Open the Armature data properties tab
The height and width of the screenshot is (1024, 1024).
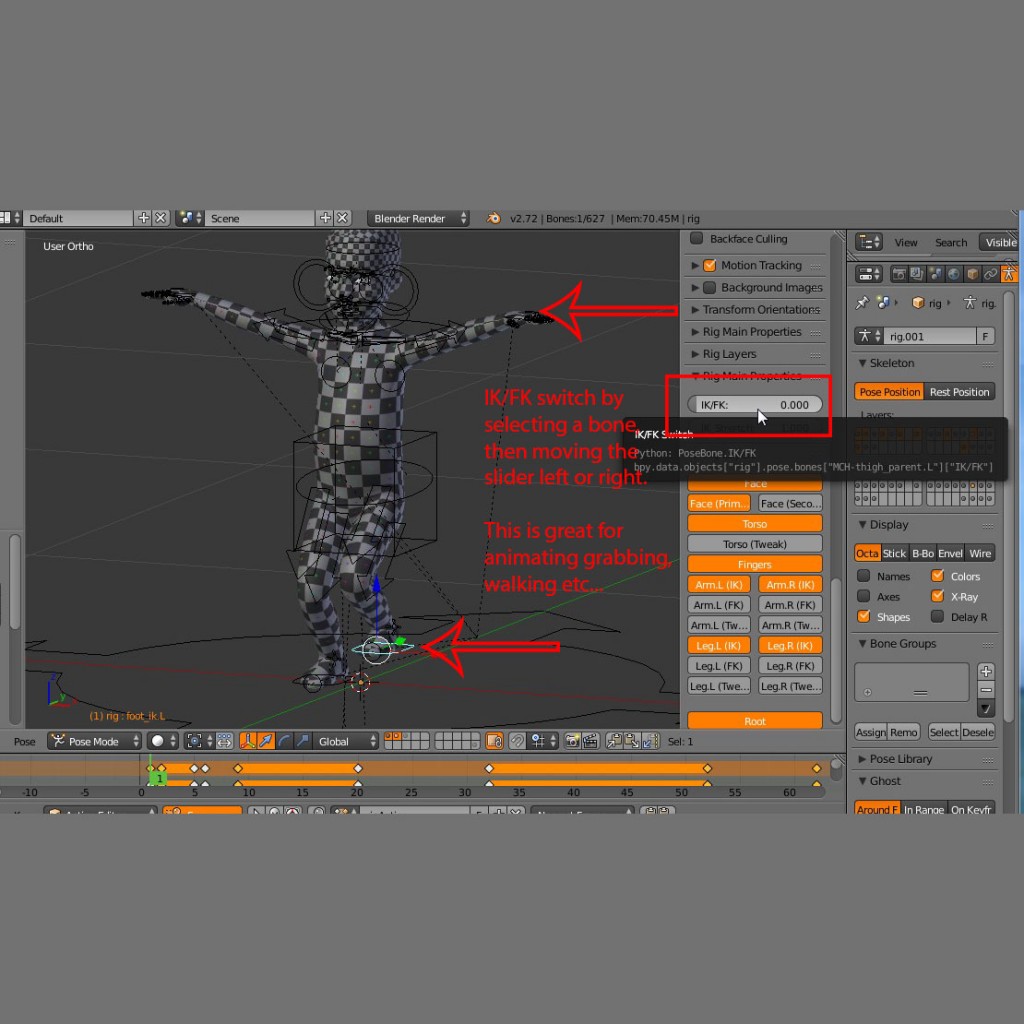tap(1009, 274)
